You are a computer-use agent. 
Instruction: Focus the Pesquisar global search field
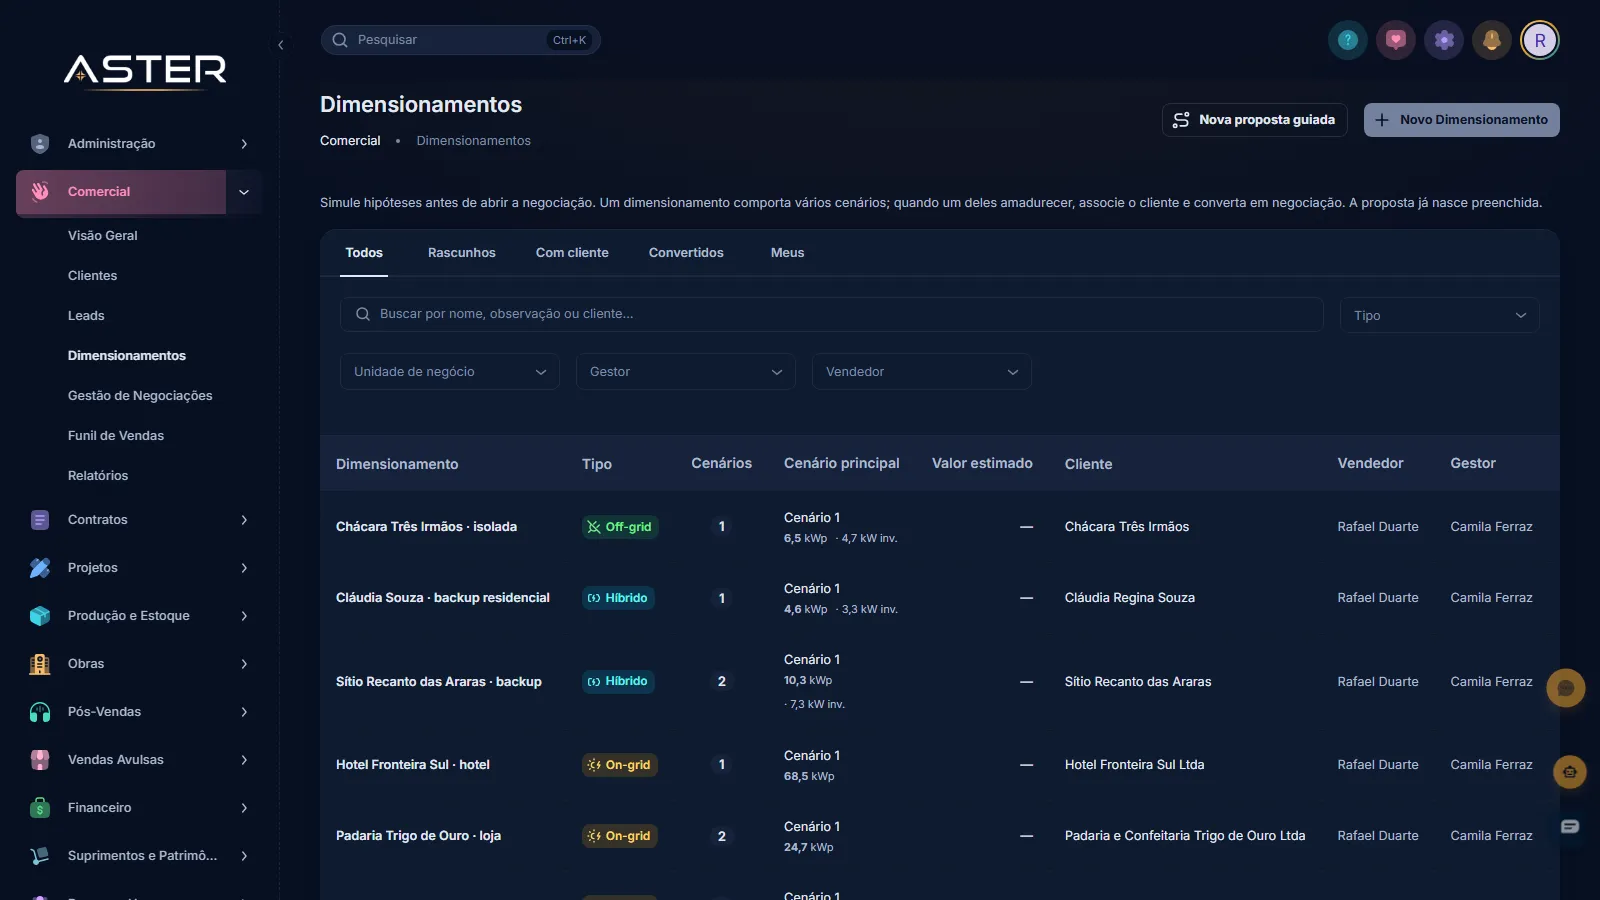(x=460, y=40)
